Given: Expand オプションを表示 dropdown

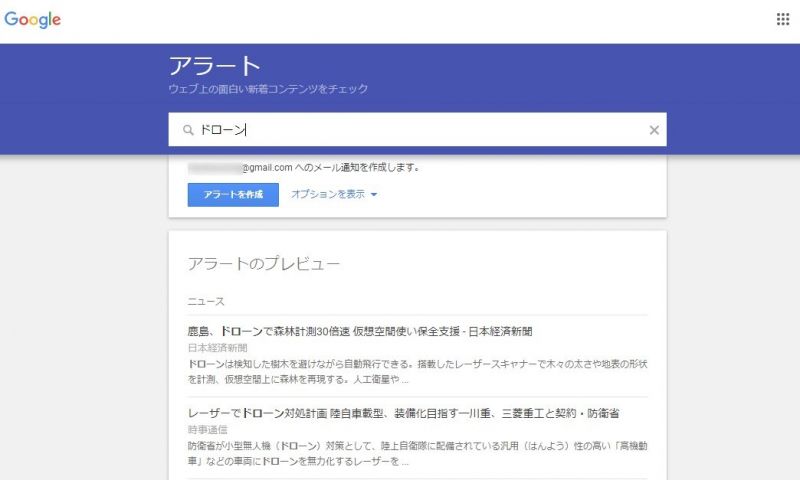Looking at the screenshot, I should coord(334,194).
